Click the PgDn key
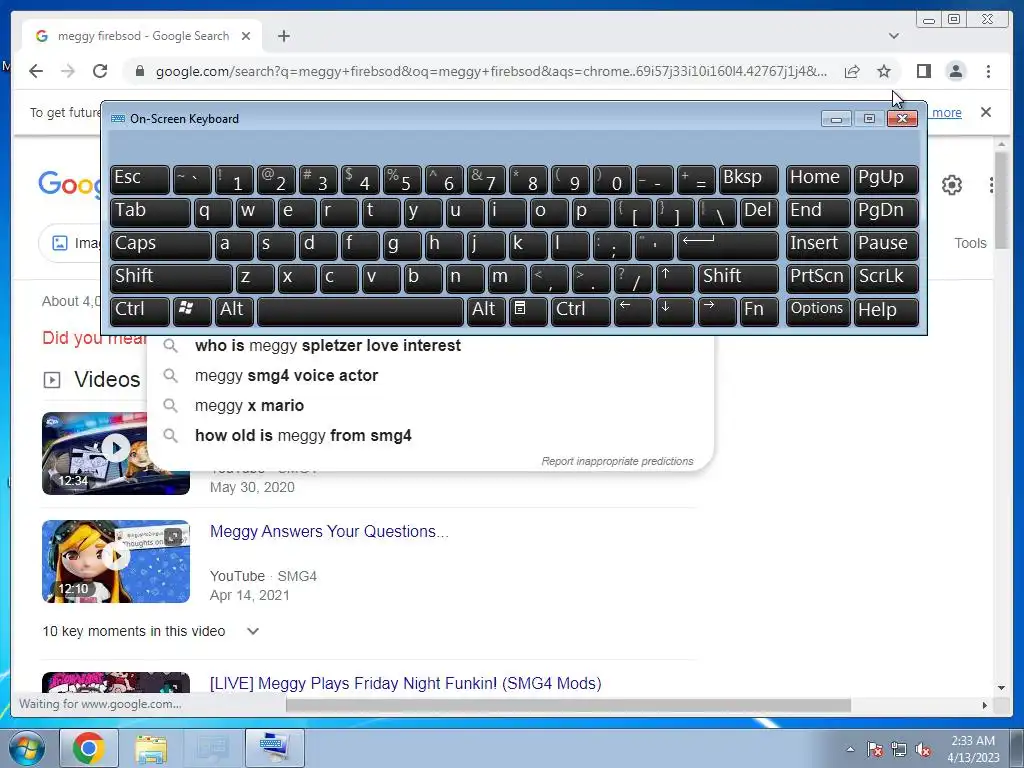1024x768 pixels. point(886,213)
